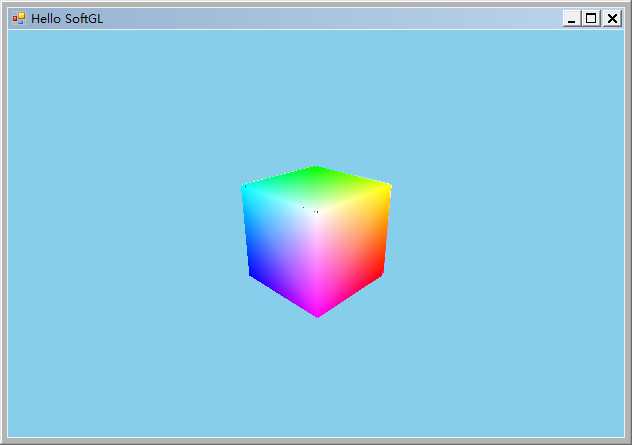Maximize the Hello SoftGL window
This screenshot has width=632, height=445.
(591, 19)
